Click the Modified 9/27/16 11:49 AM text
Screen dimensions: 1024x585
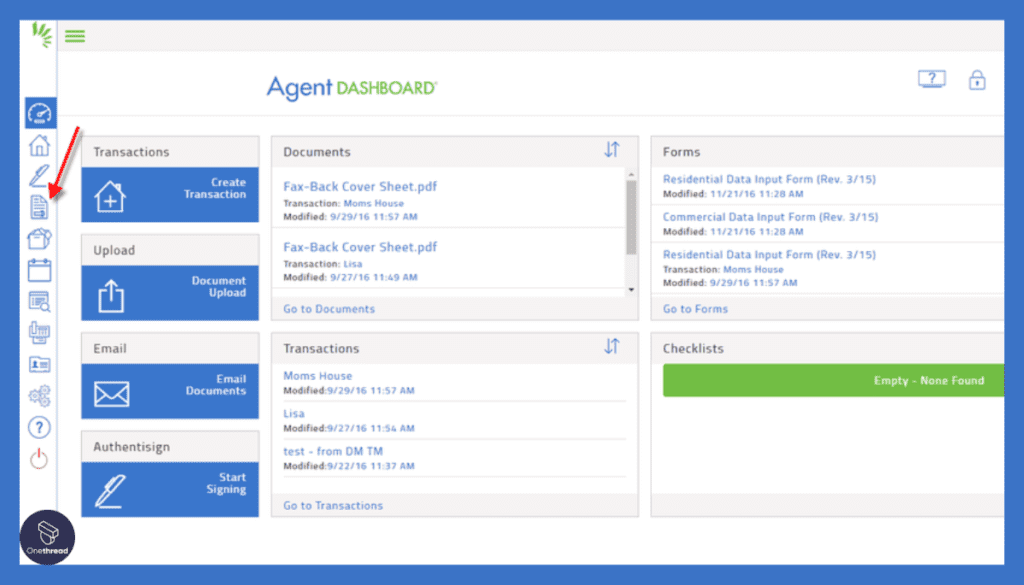click(350, 277)
